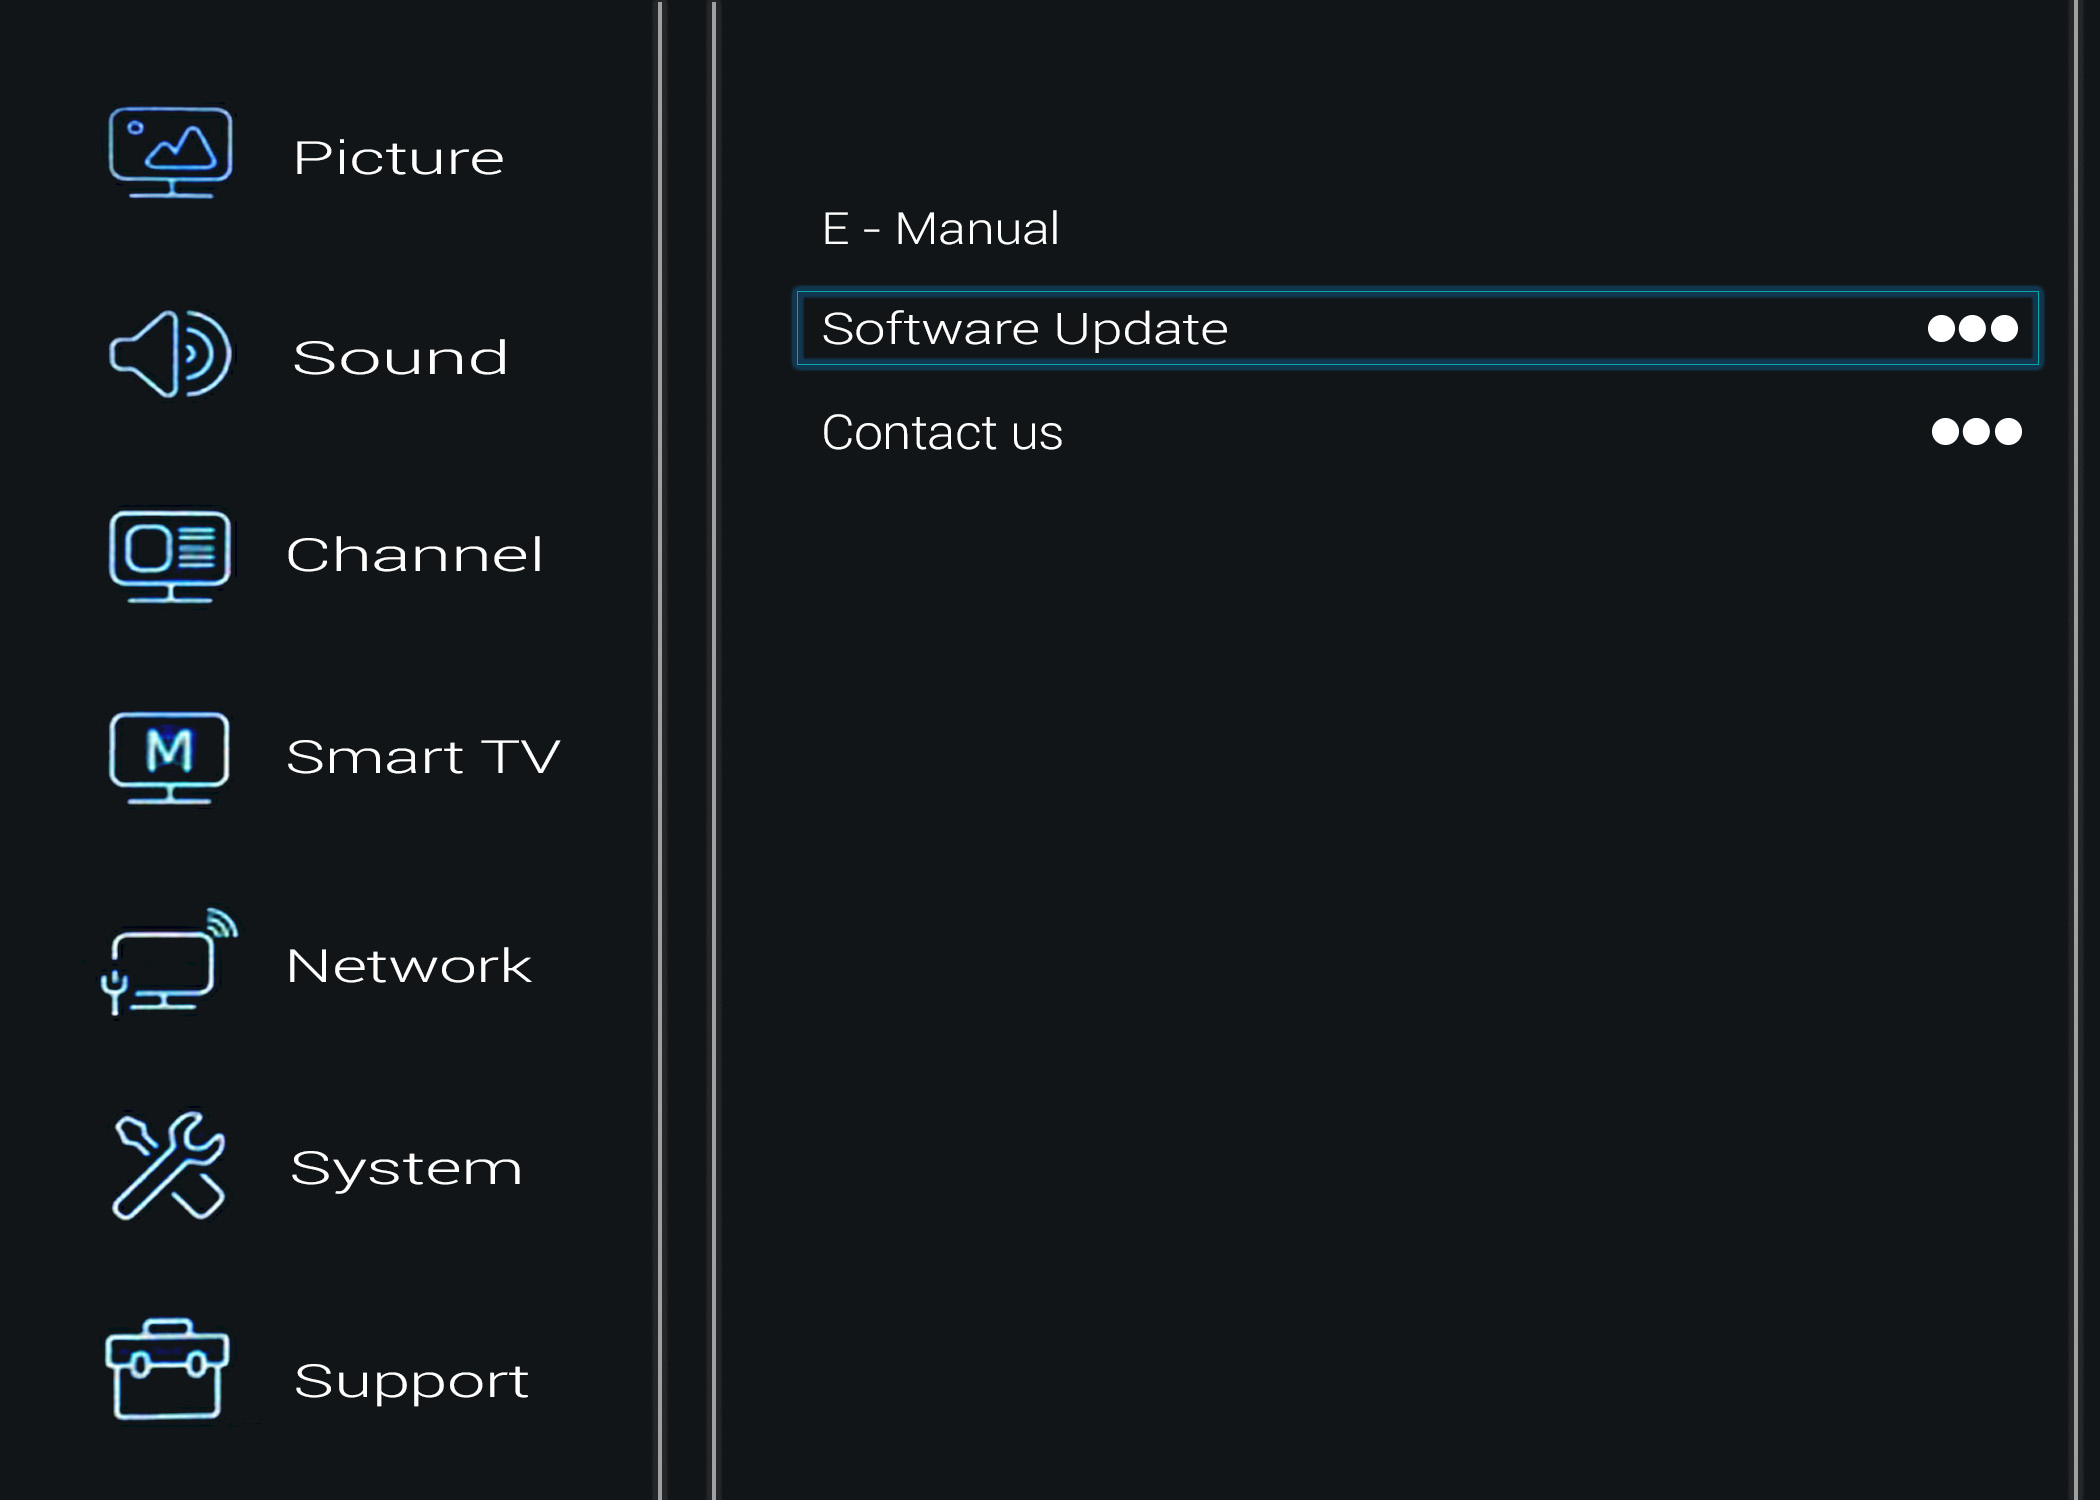Click the highlighted Software Update row border

tap(1417, 328)
